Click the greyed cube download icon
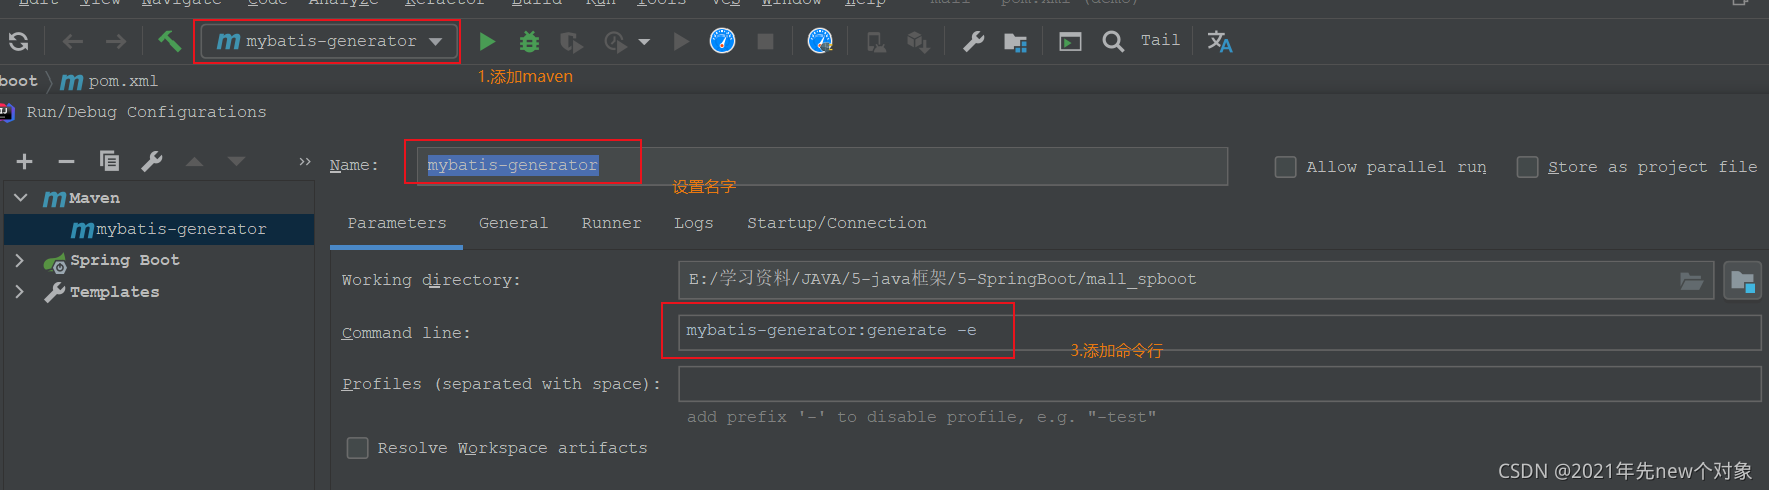Screen dimensions: 1769x490 tap(918, 42)
